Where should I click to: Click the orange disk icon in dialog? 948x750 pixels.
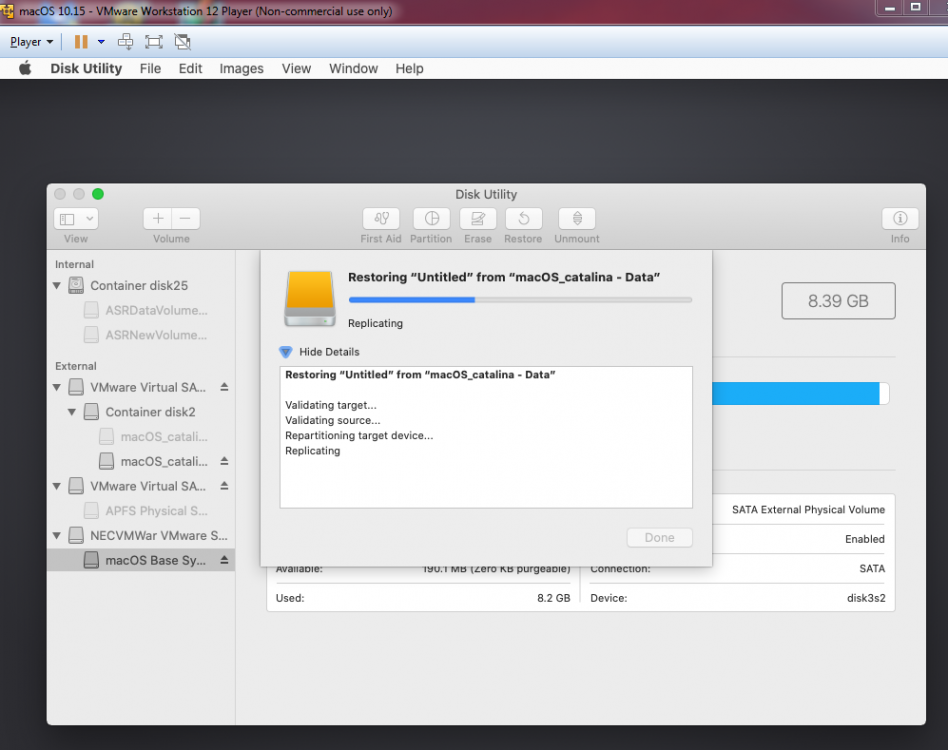310,299
